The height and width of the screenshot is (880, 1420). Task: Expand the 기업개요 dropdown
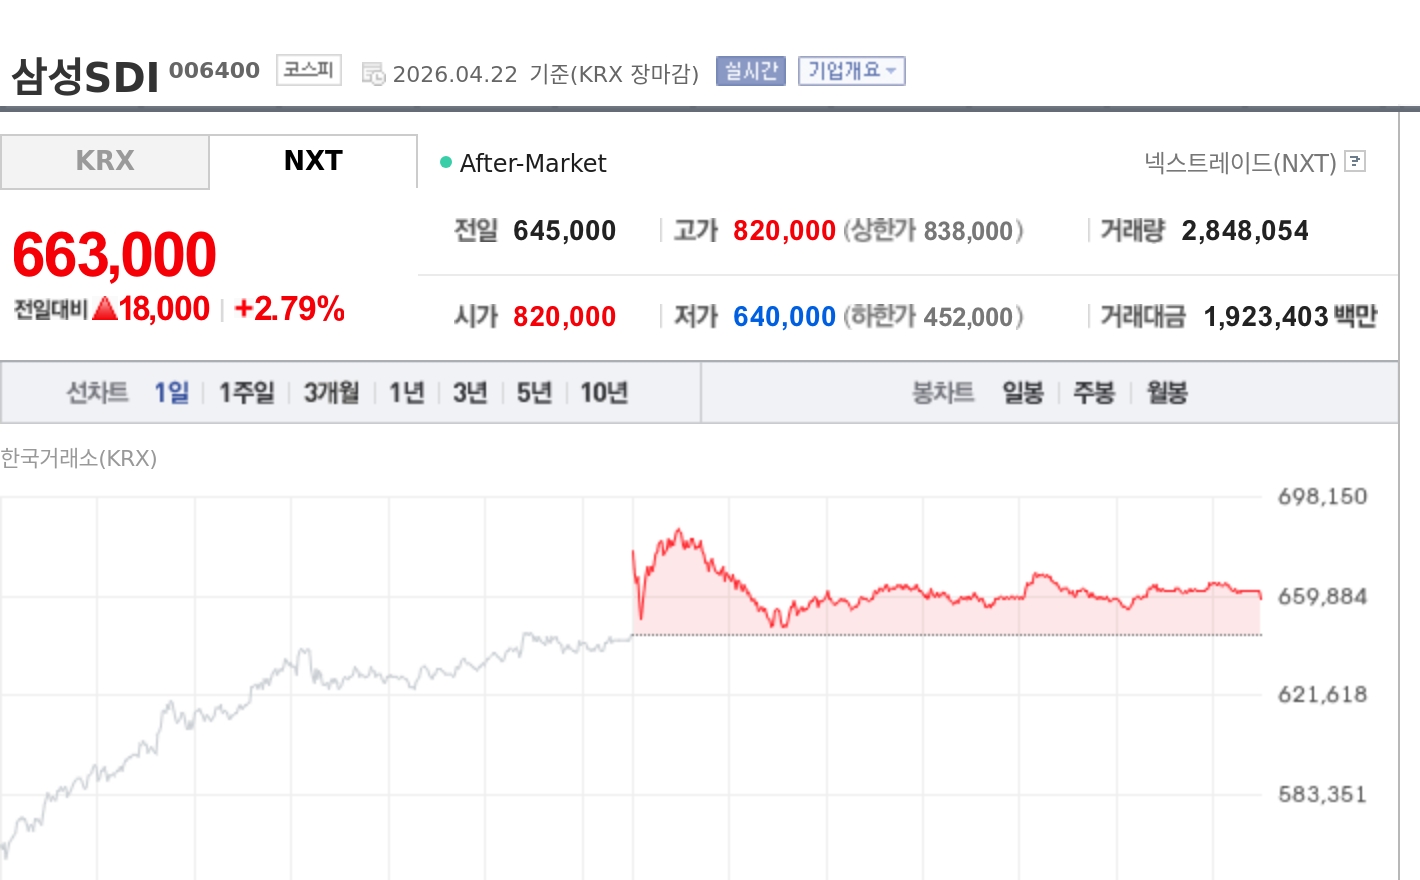(x=851, y=71)
